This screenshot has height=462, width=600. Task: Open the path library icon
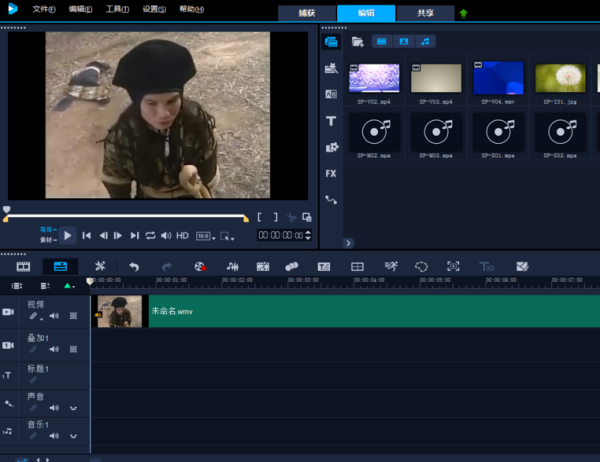[x=331, y=200]
